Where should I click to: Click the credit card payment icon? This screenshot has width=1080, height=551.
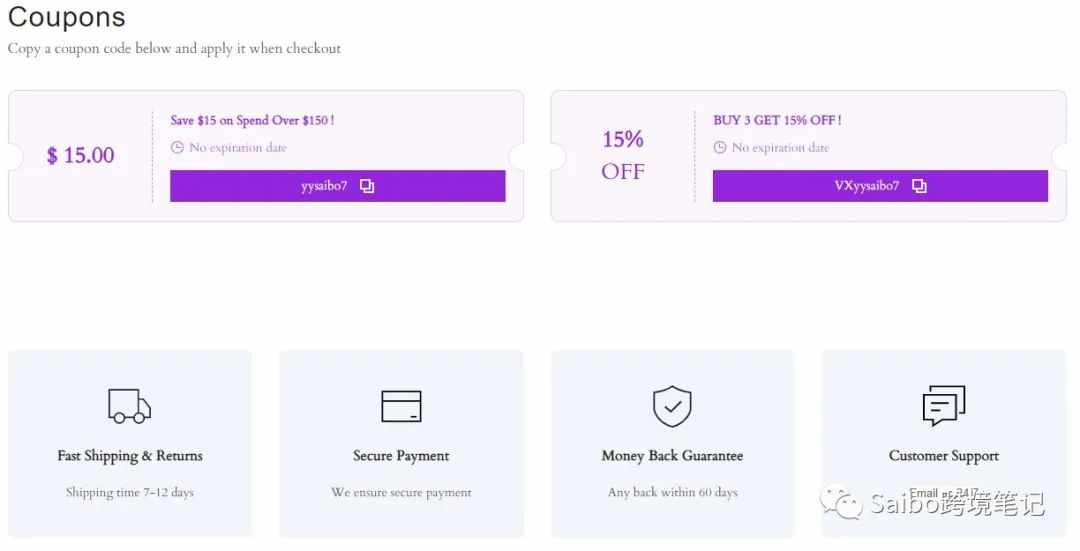(402, 406)
